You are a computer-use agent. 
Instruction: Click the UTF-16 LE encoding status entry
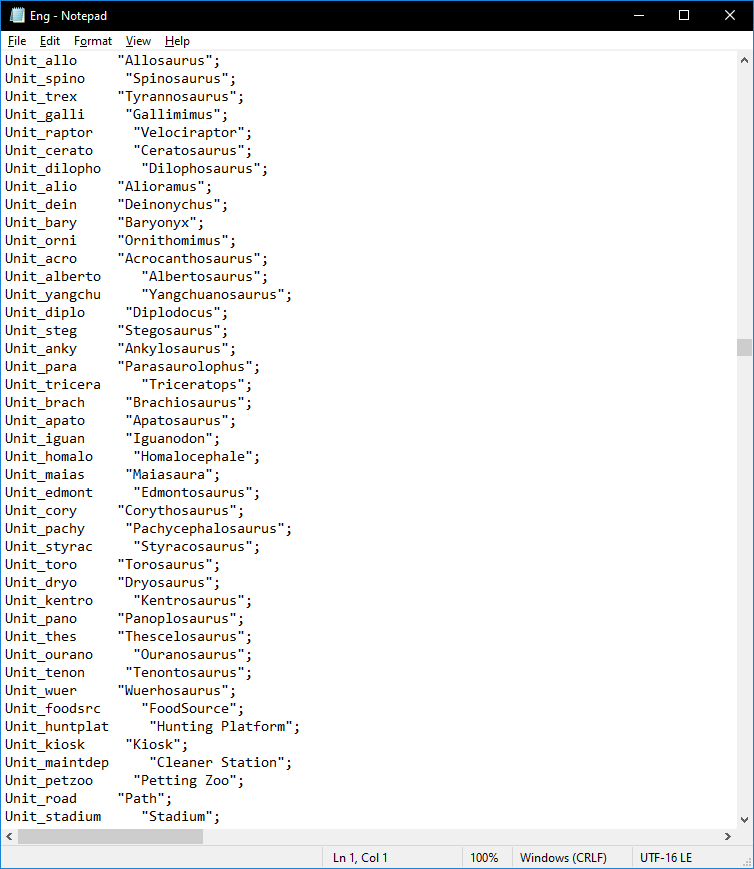(666, 858)
